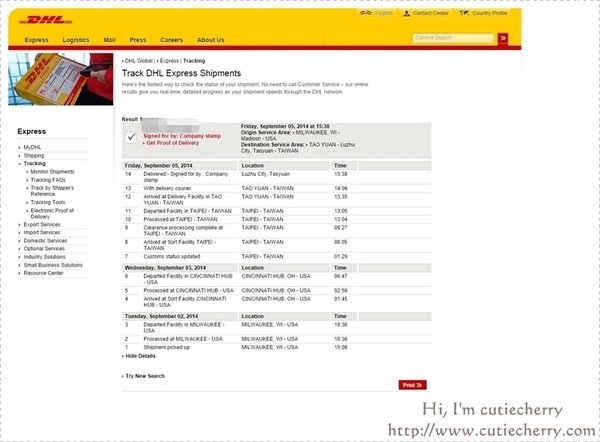This screenshot has width=600, height=442.
Task: Click the Country Profile link text
Action: pyautogui.click(x=490, y=13)
